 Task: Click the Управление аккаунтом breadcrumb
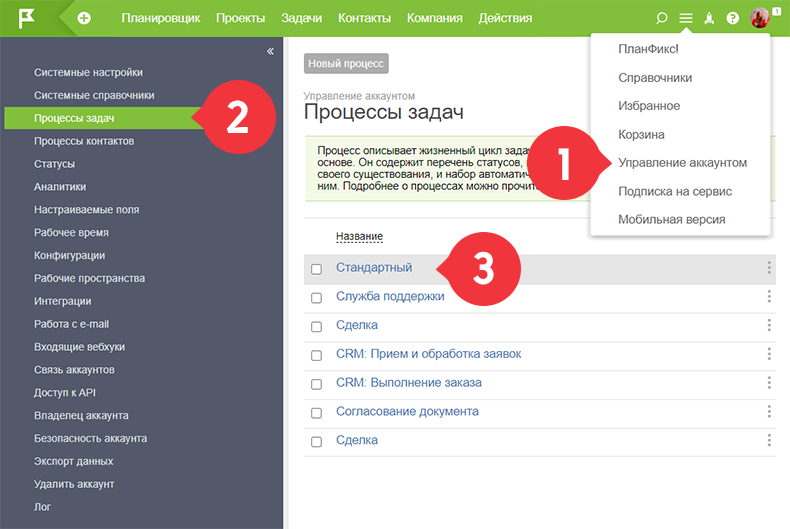[359, 96]
